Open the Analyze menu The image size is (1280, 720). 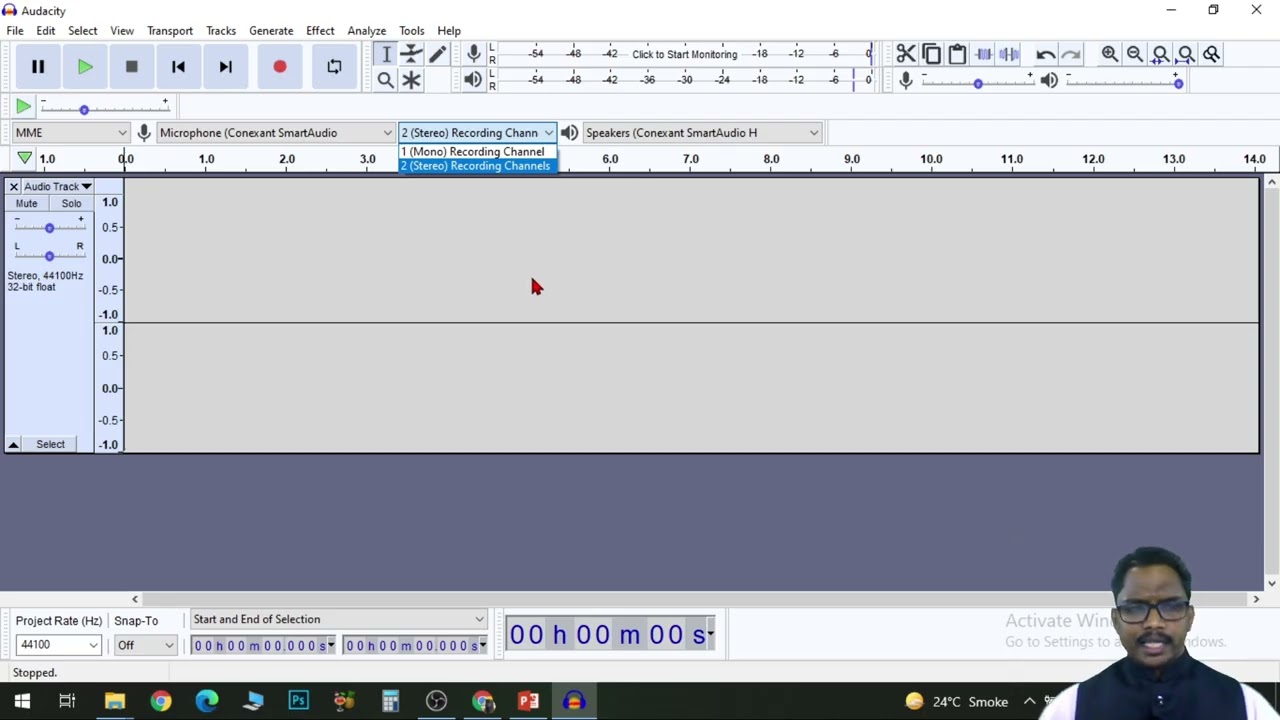click(x=367, y=31)
